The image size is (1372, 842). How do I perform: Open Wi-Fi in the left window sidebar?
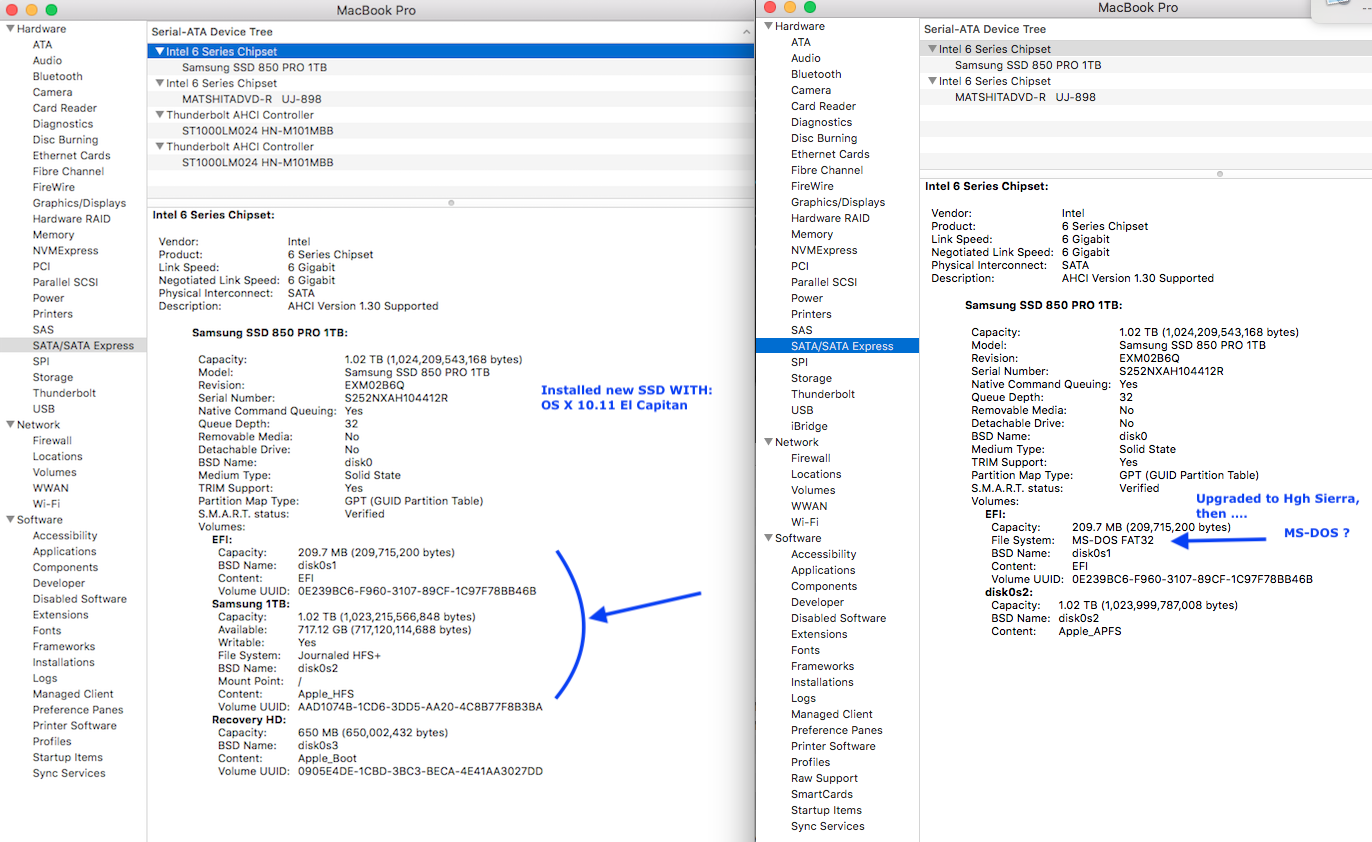[46, 504]
